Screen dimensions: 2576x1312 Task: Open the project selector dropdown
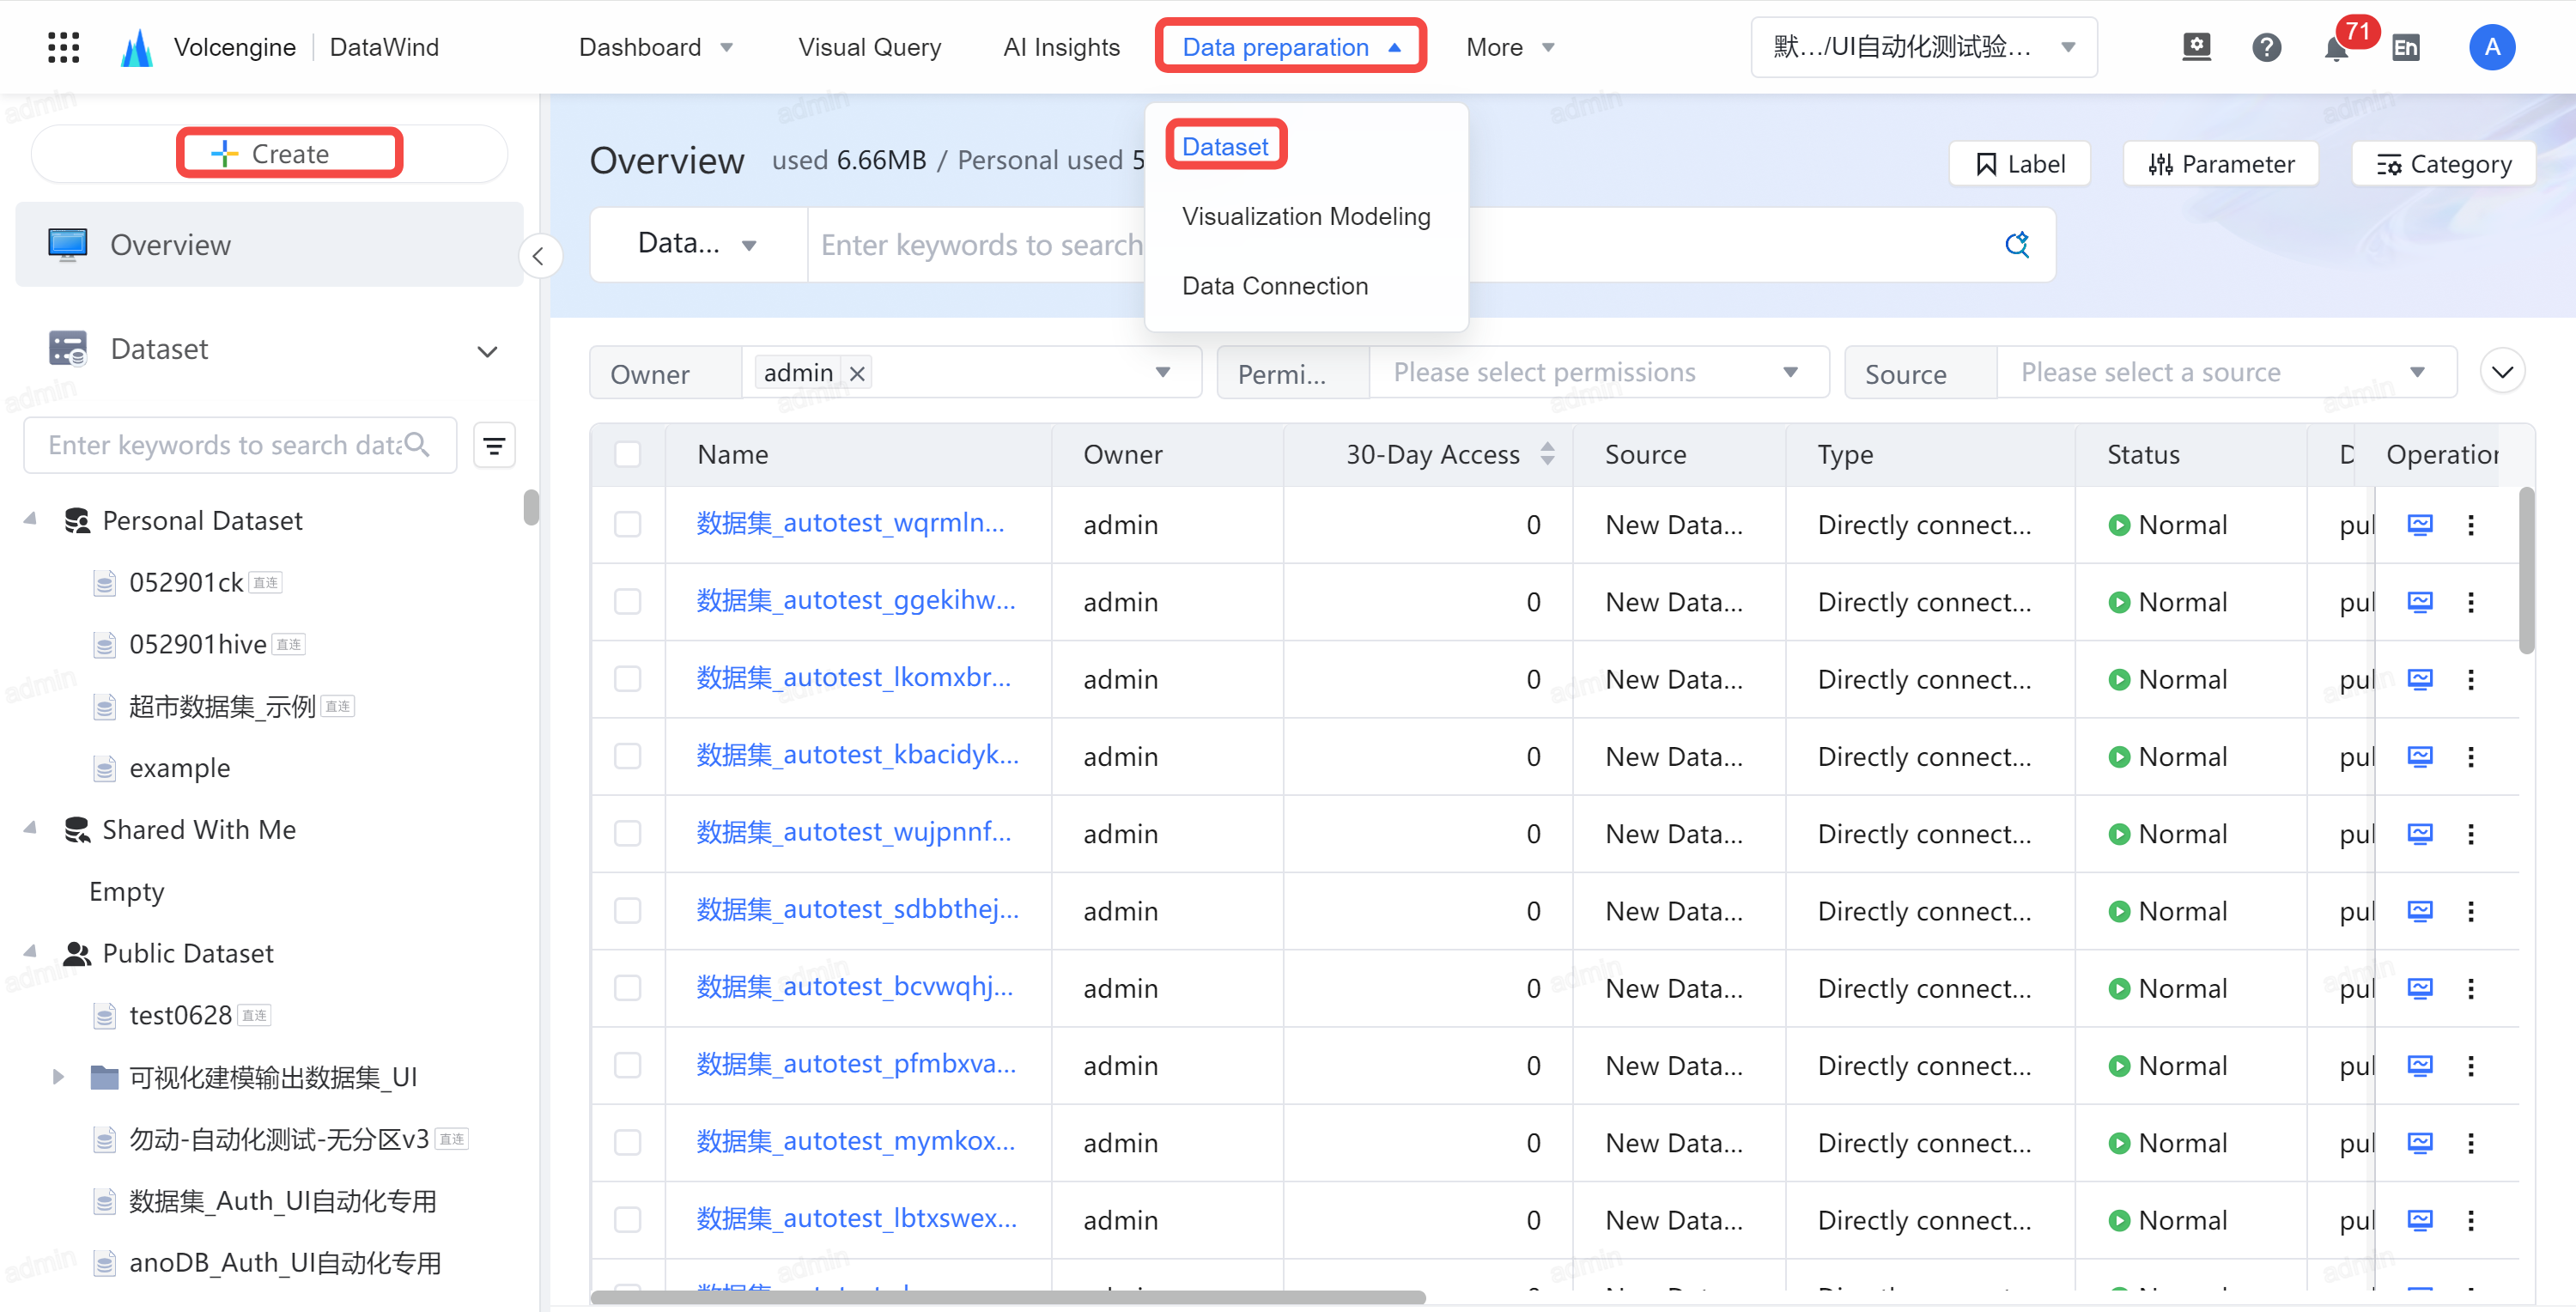pos(1924,47)
